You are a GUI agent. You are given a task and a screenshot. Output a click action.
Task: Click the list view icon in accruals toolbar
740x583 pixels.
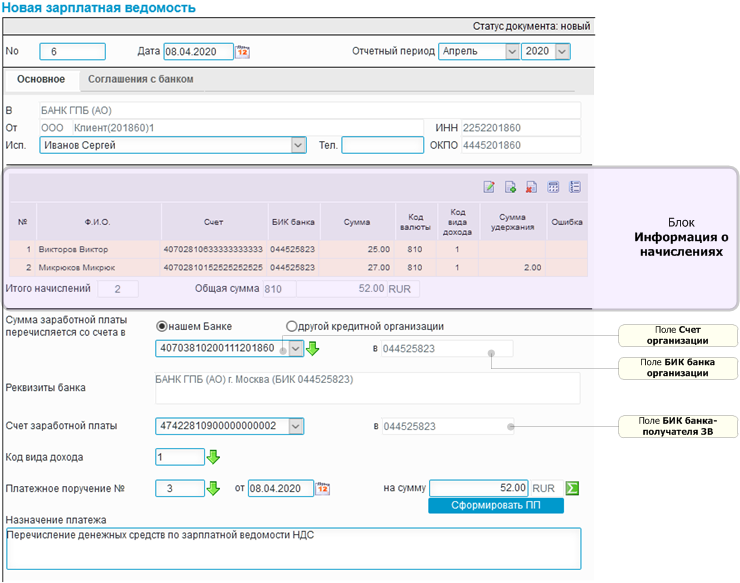574,187
